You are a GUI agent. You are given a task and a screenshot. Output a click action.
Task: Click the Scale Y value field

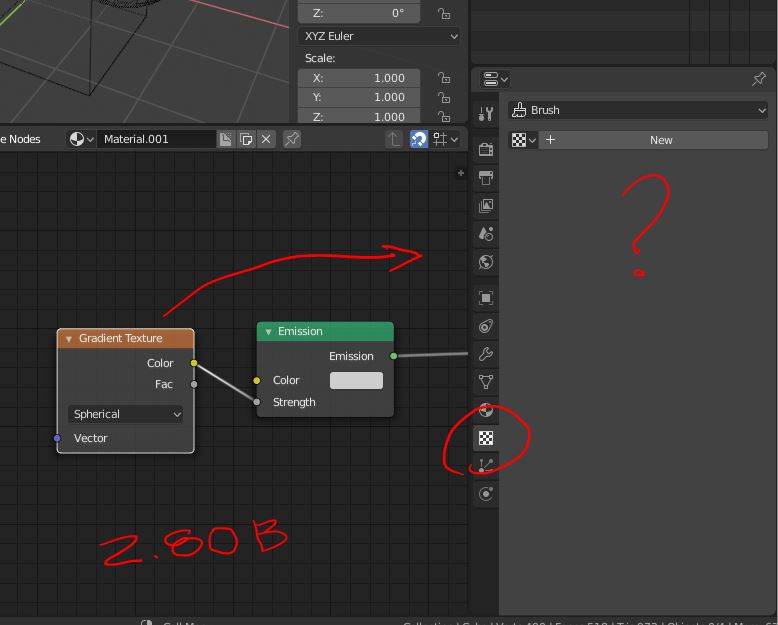359,97
